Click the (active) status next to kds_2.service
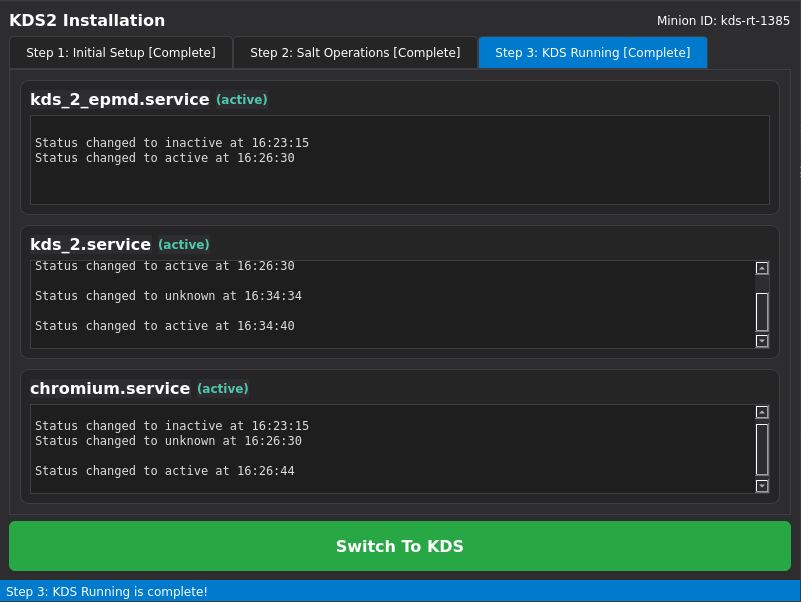Viewport: 801px width, 602px height. (184, 244)
